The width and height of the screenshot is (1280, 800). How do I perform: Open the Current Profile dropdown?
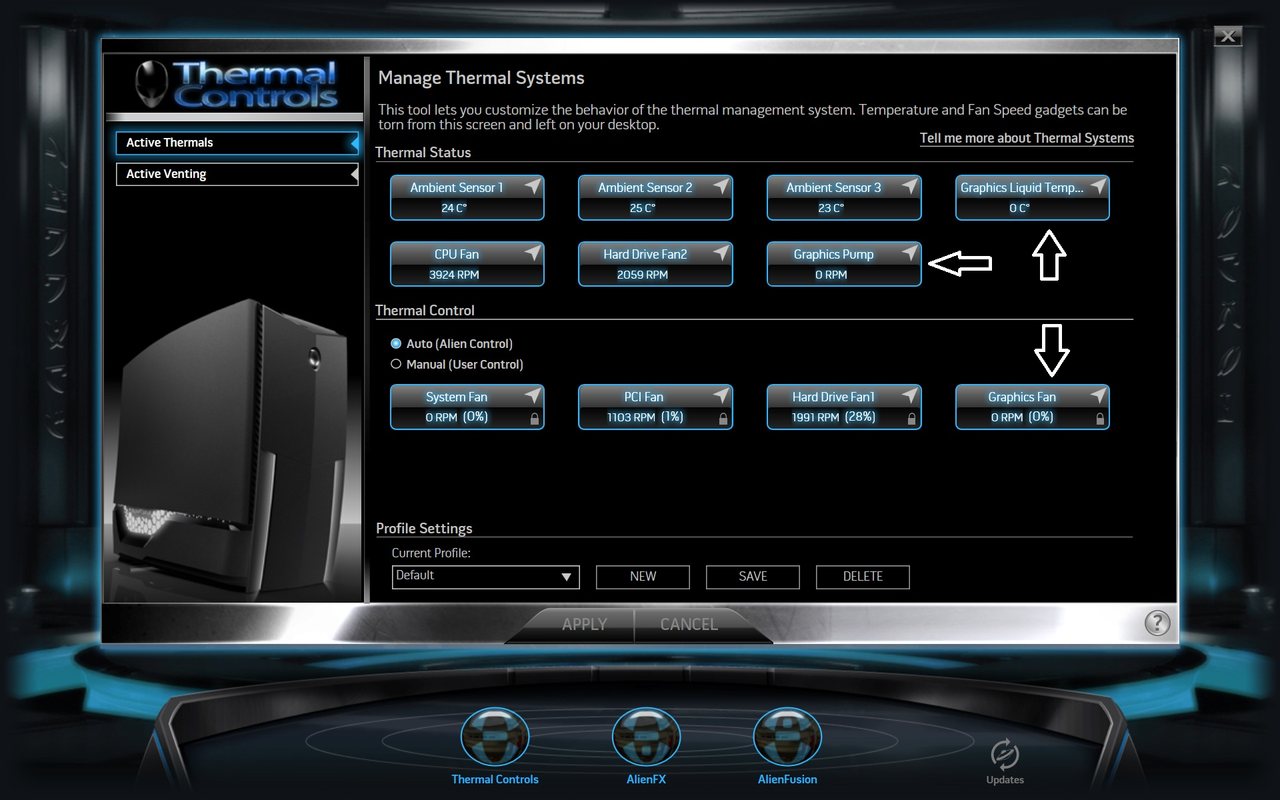[486, 576]
